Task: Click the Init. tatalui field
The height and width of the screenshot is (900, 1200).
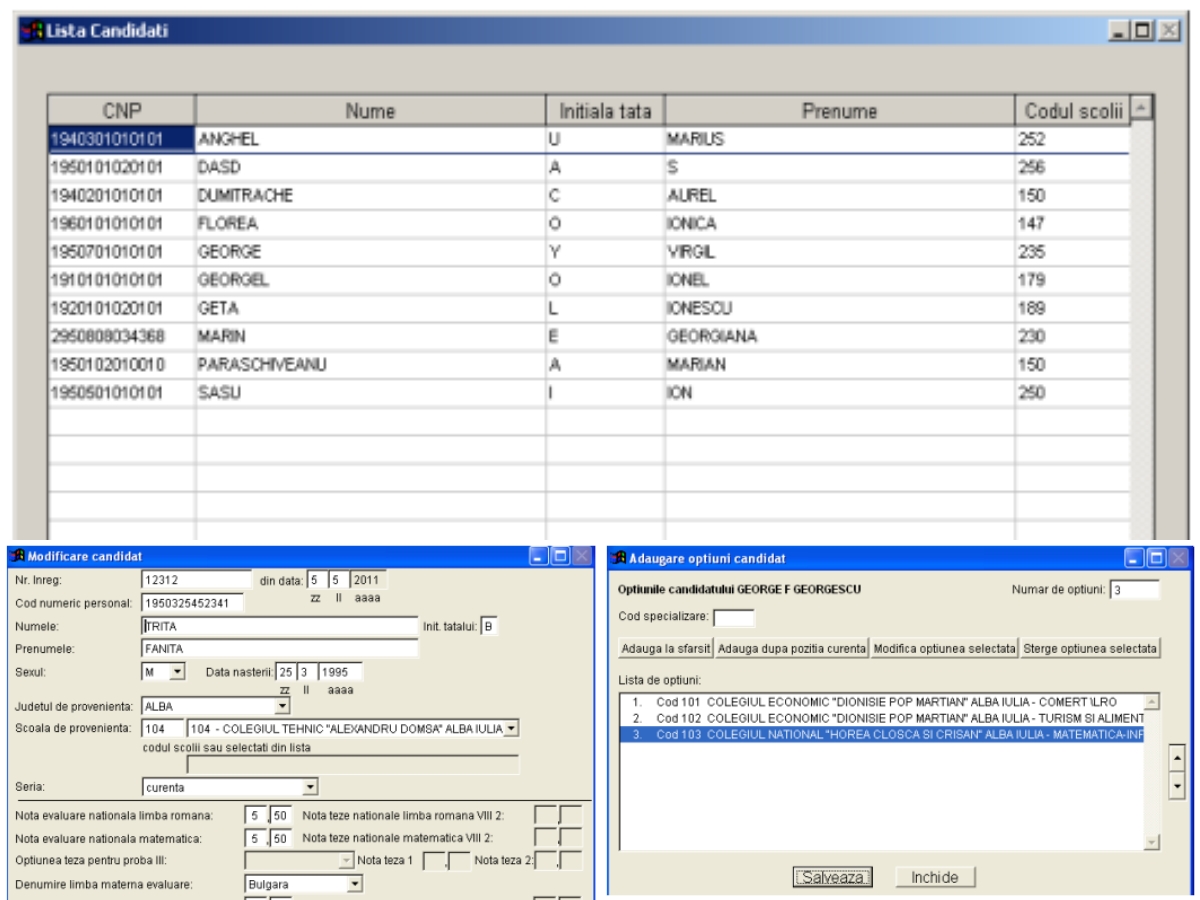Action: 490,626
